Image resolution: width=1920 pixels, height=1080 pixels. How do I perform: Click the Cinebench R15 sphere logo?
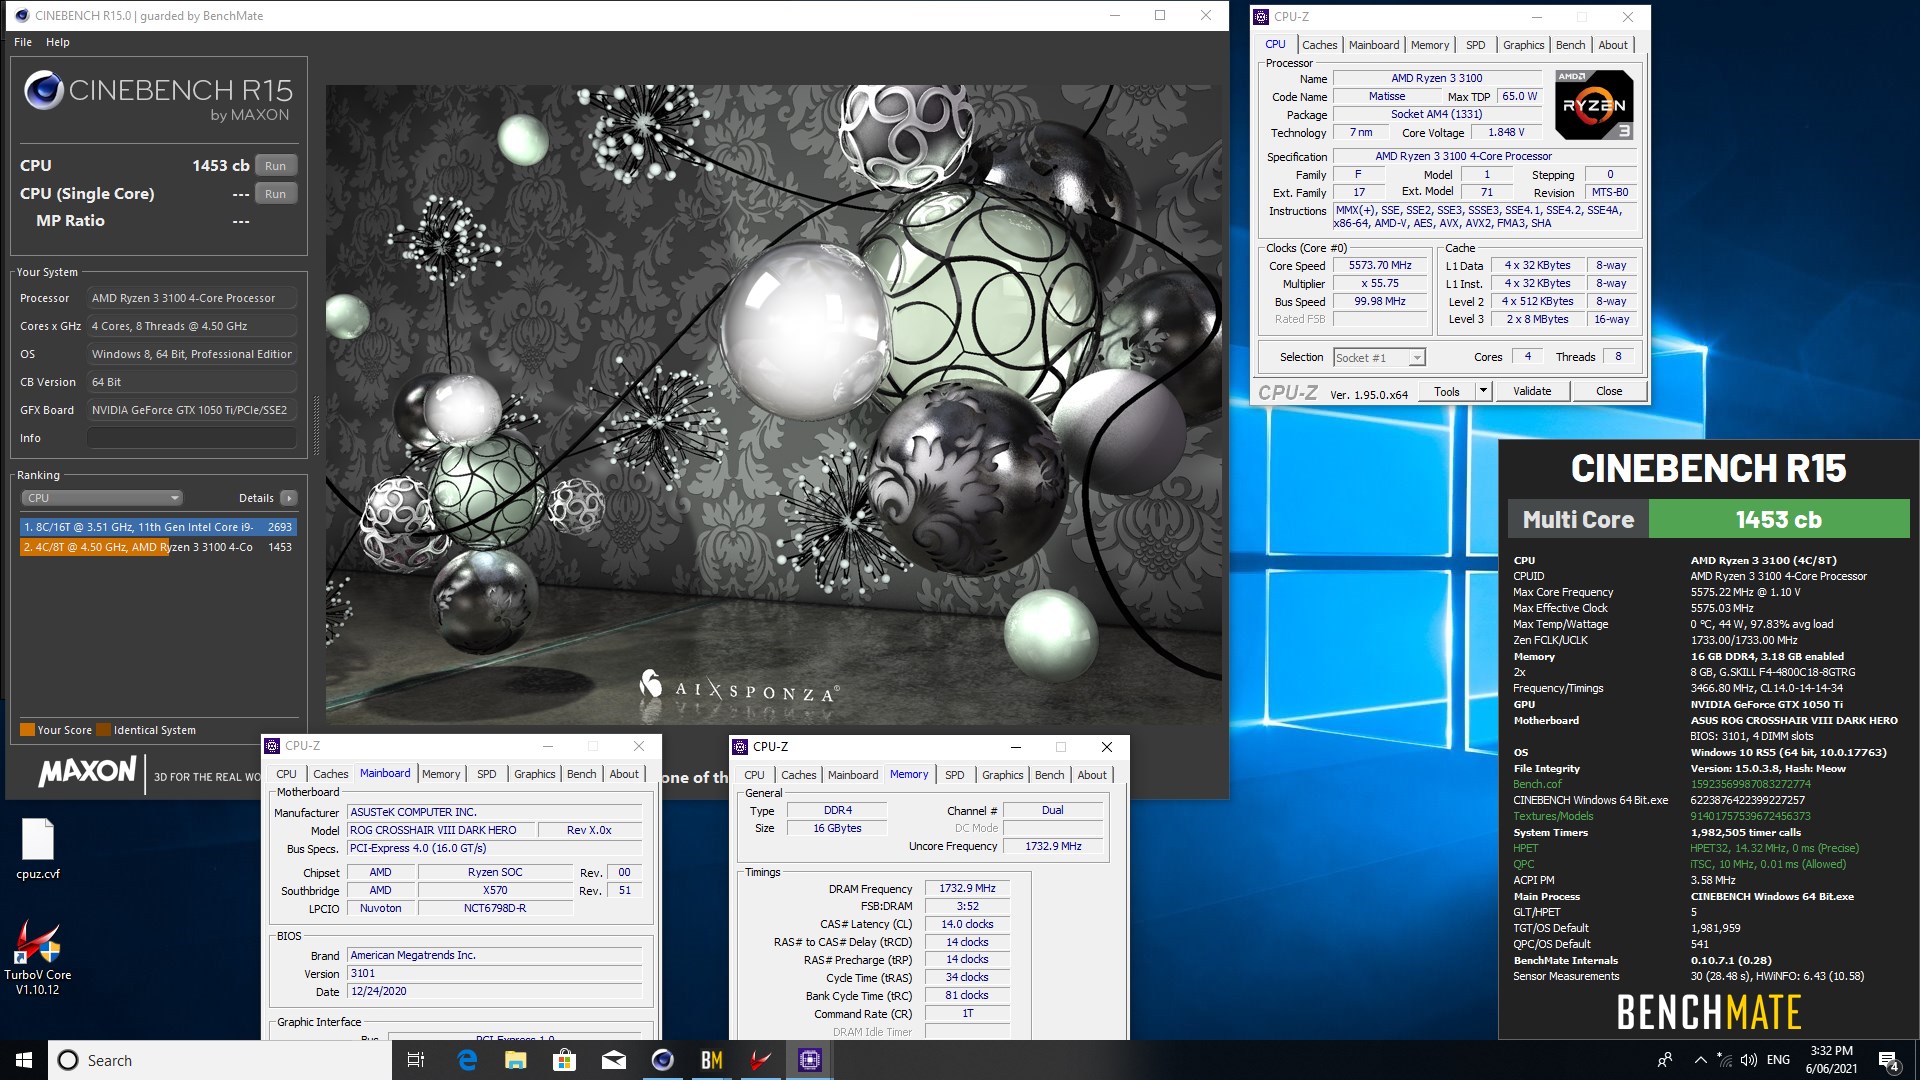tap(44, 90)
